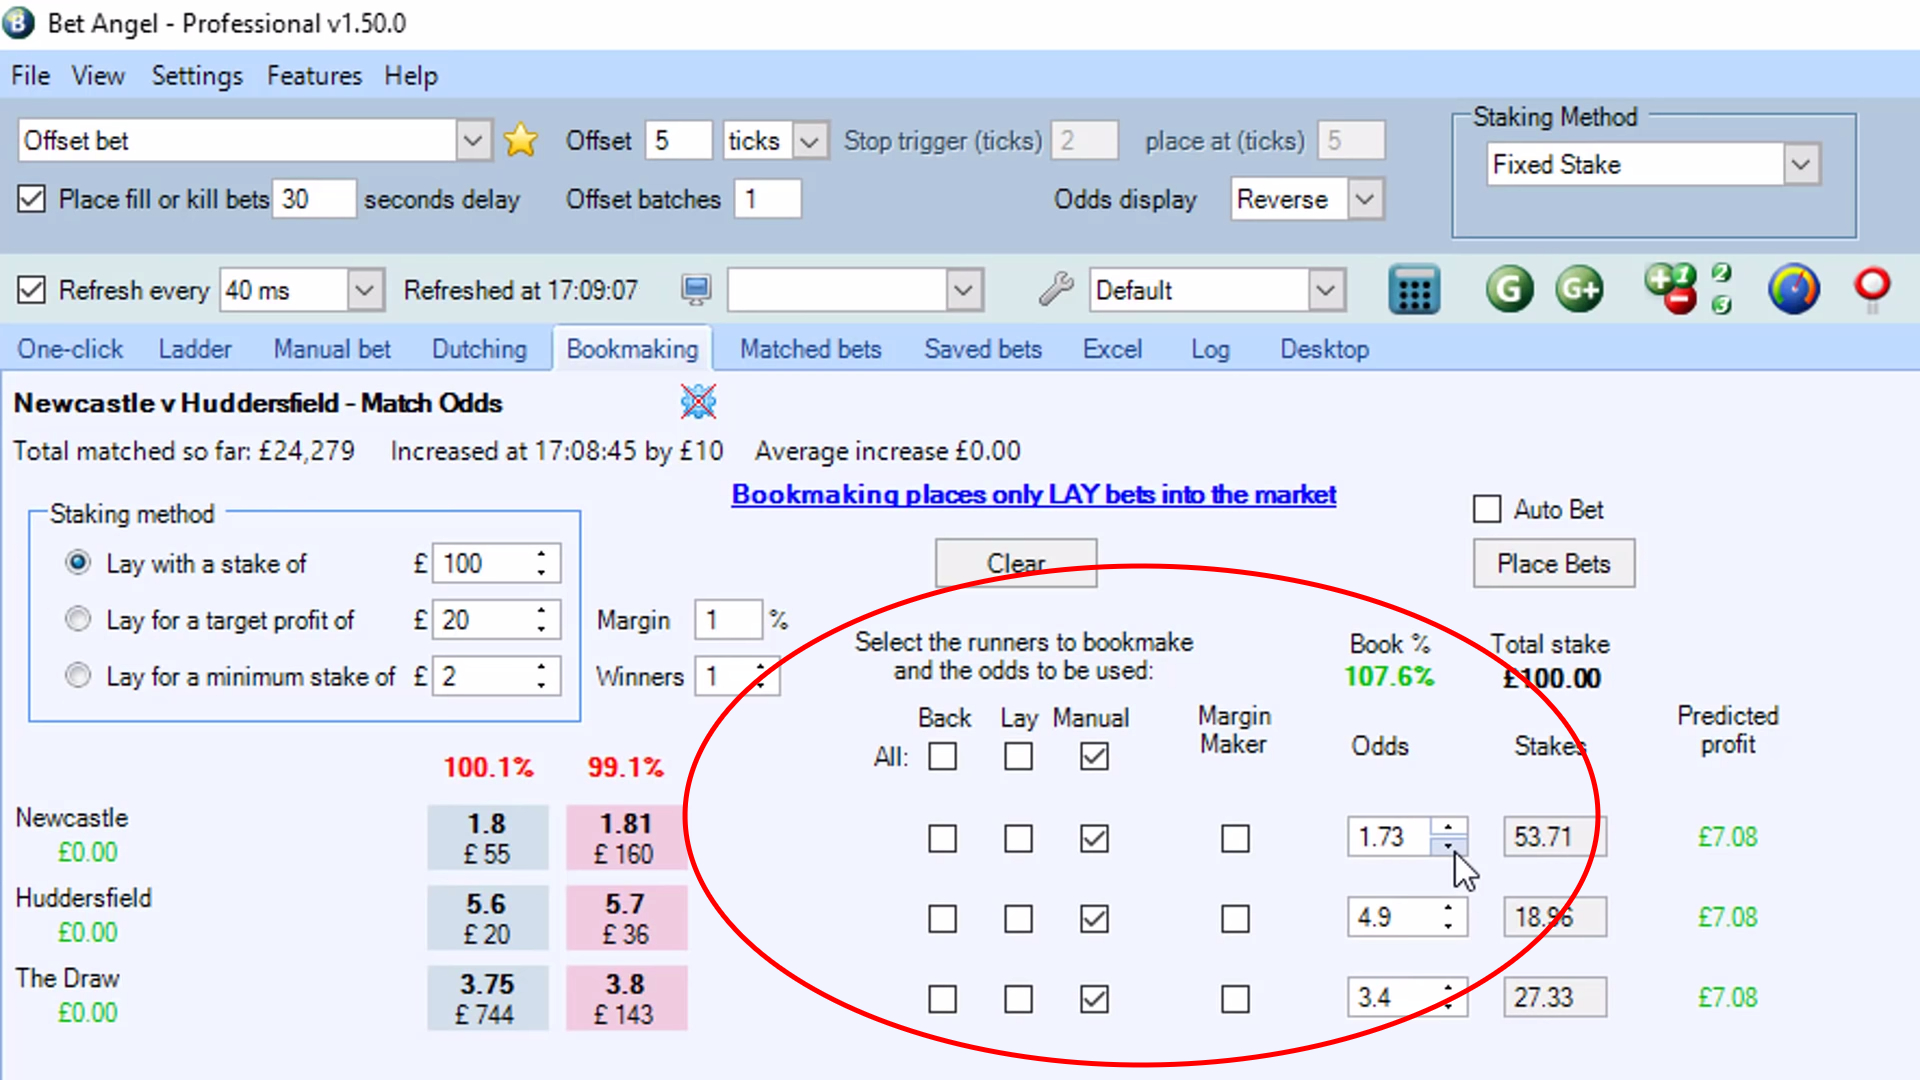Open the Staking Method Fixed Stake dropdown

[x=1800, y=164]
